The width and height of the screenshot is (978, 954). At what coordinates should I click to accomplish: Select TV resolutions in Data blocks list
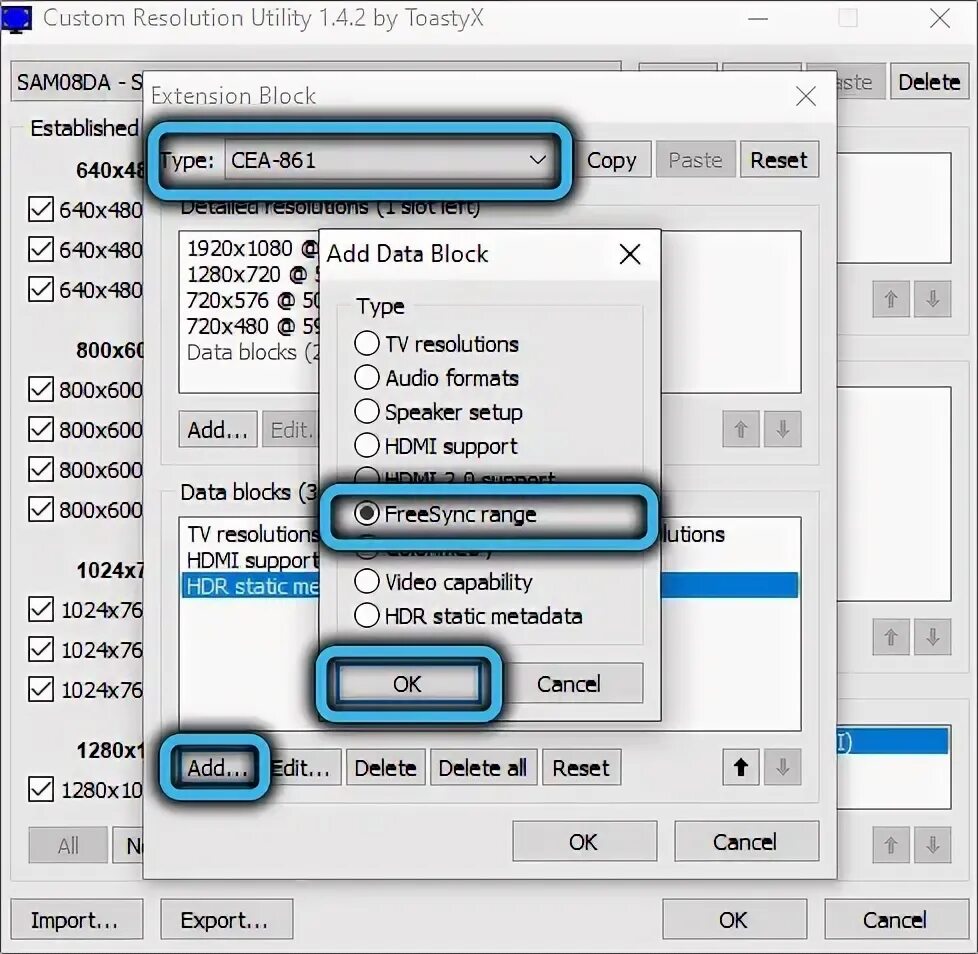tap(250, 534)
